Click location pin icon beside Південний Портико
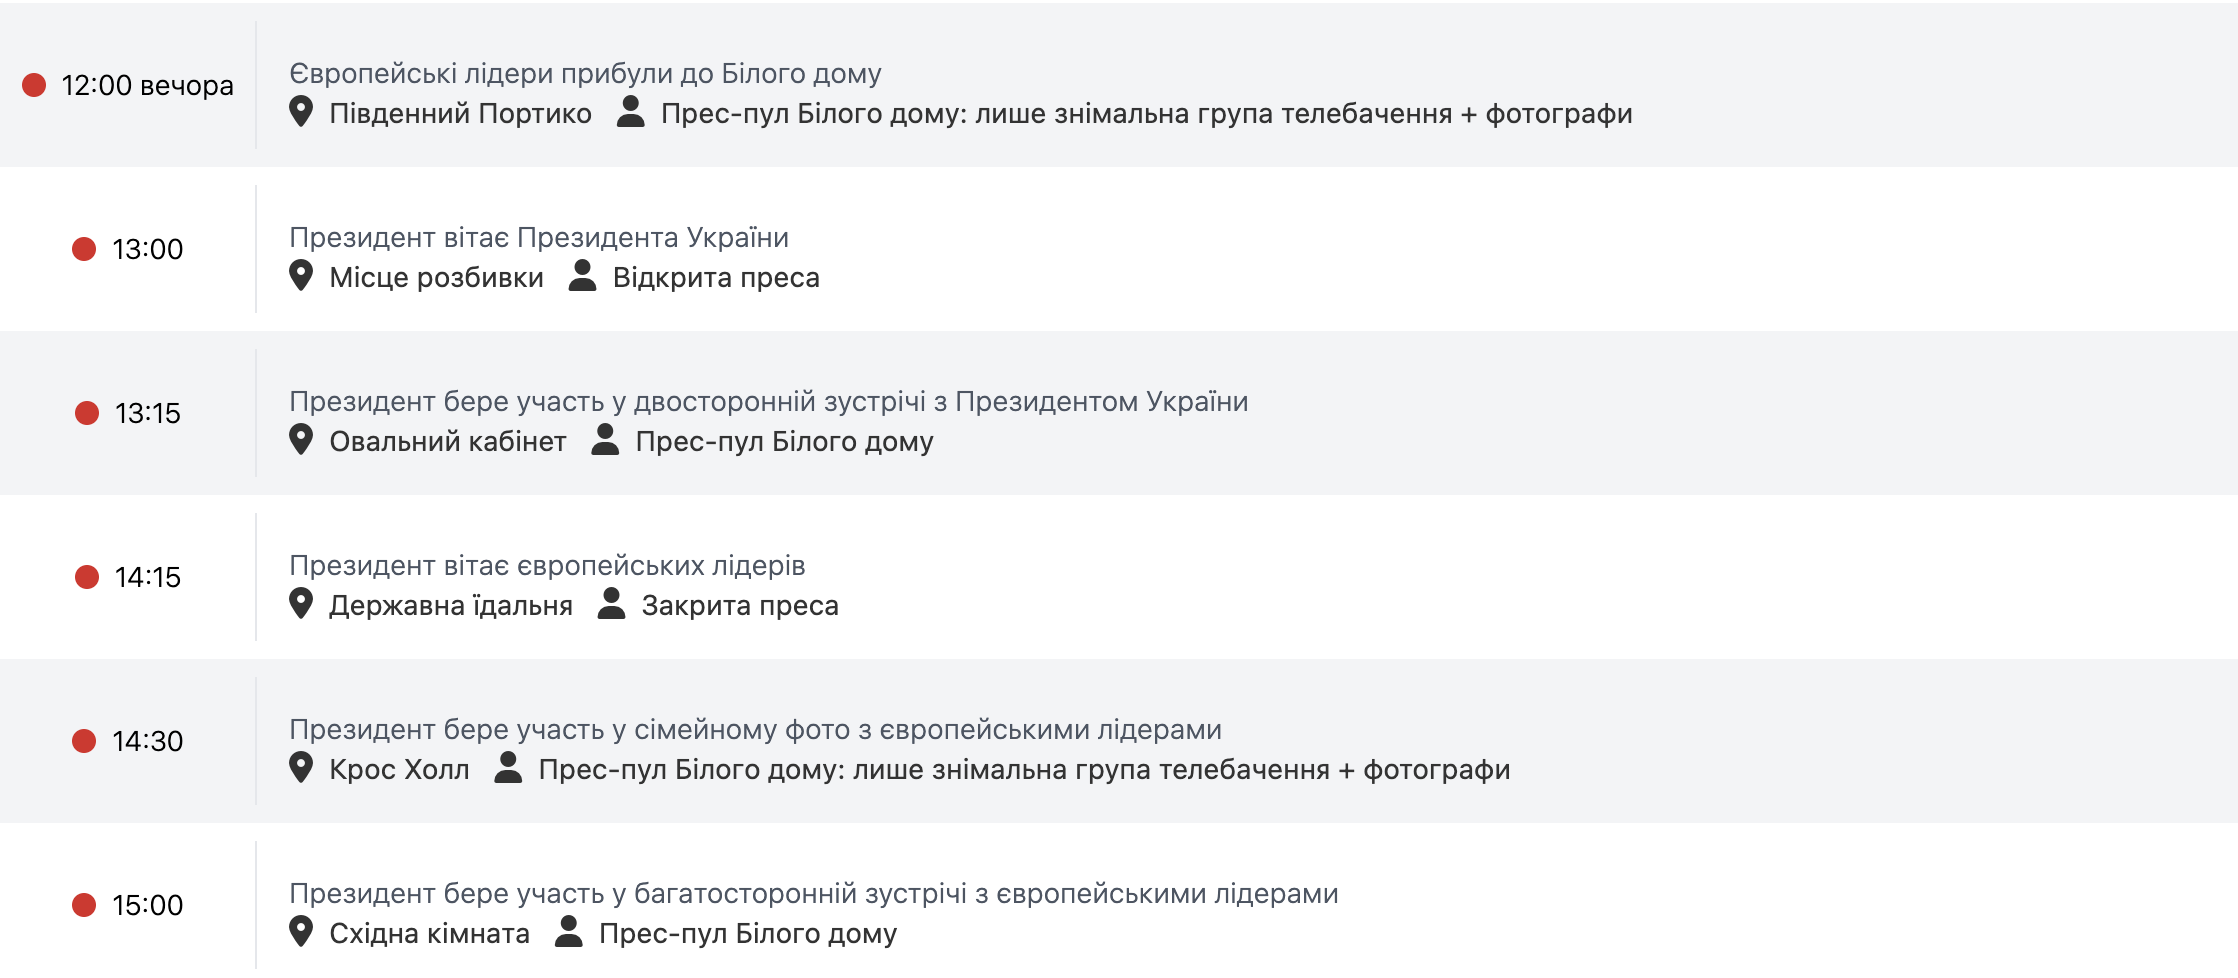The width and height of the screenshot is (2238, 978). point(301,112)
